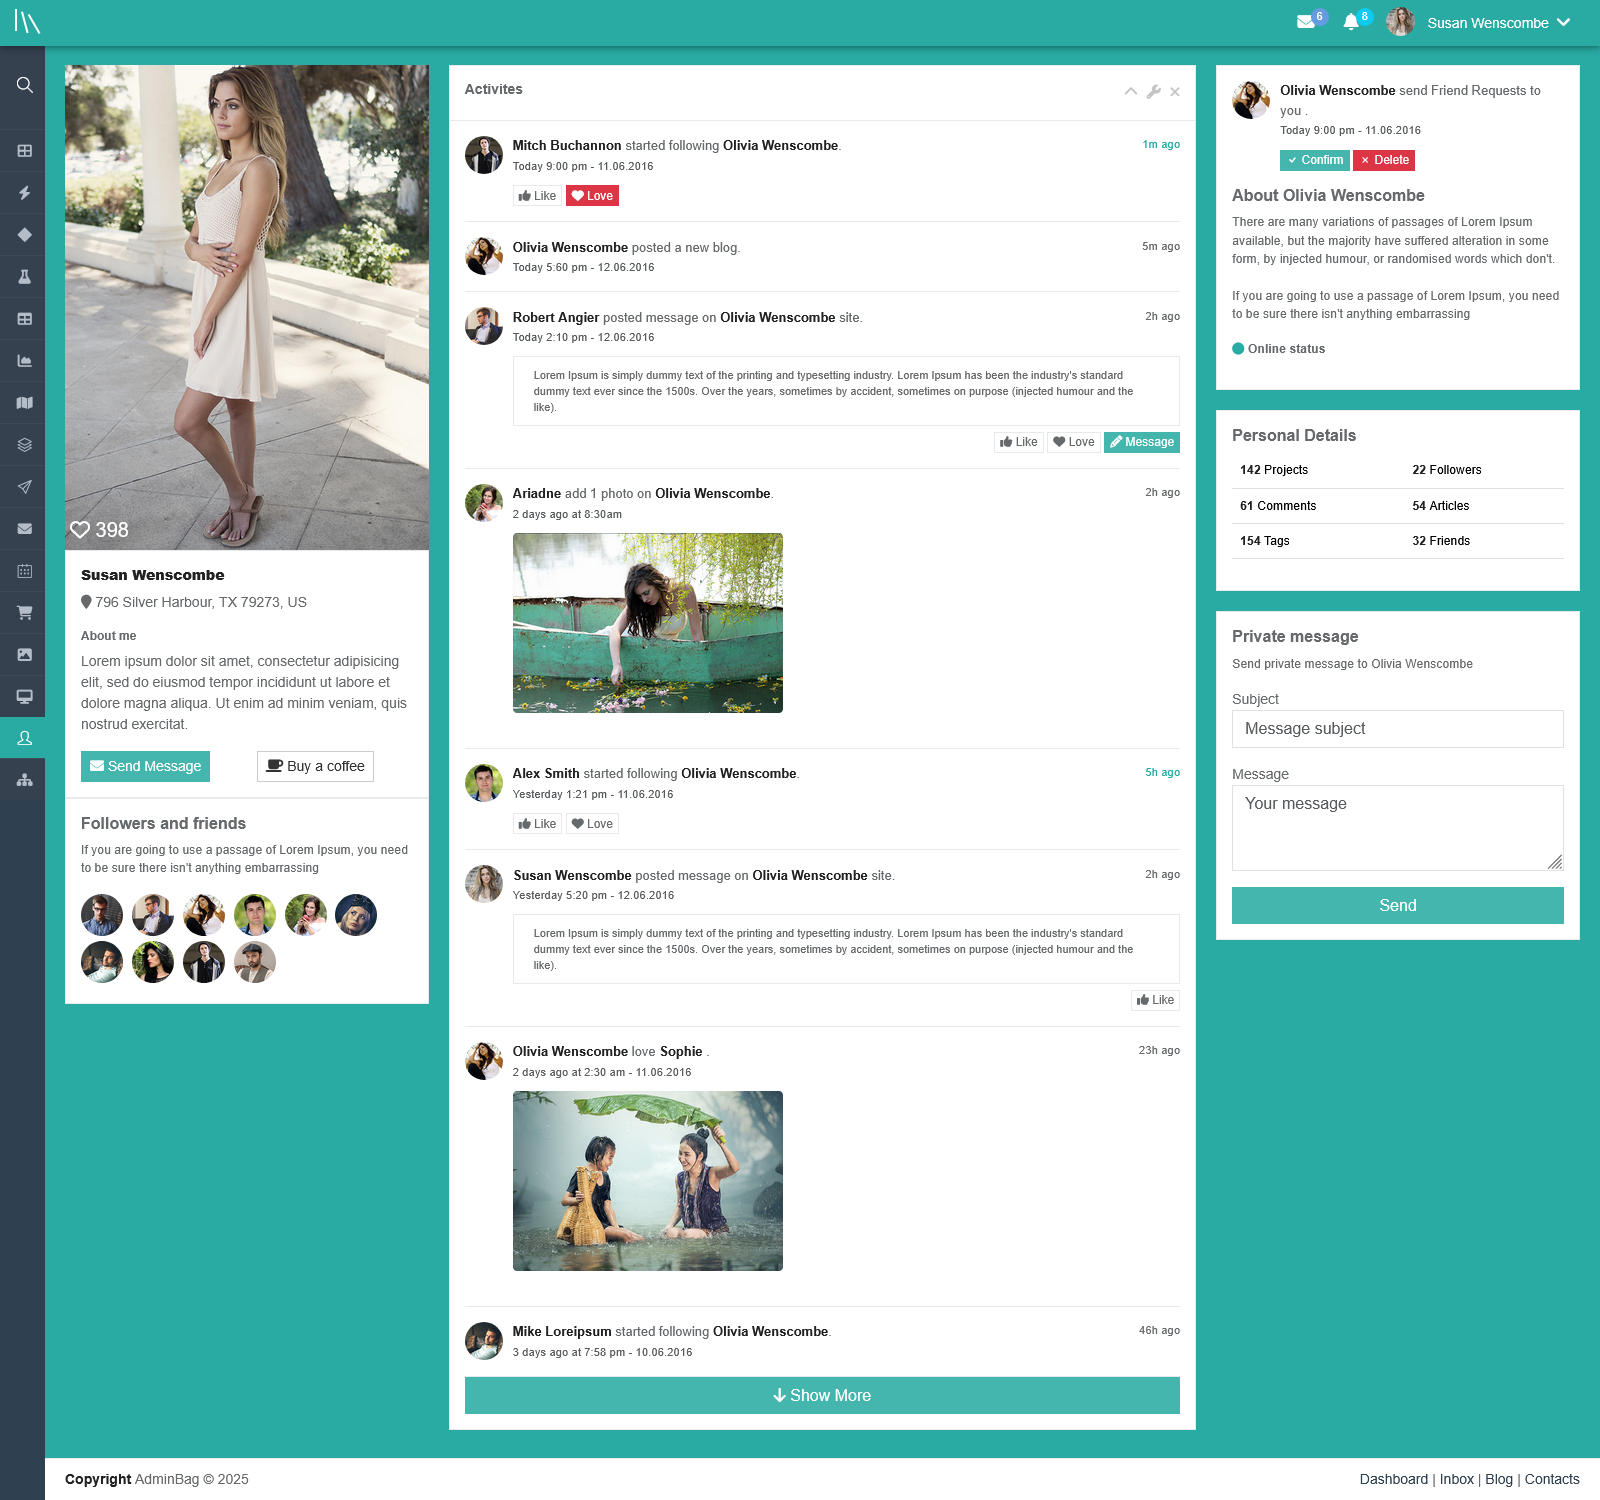Love Robert Angier's posted message
Screen dimensions: 1600x1500
tap(1074, 442)
